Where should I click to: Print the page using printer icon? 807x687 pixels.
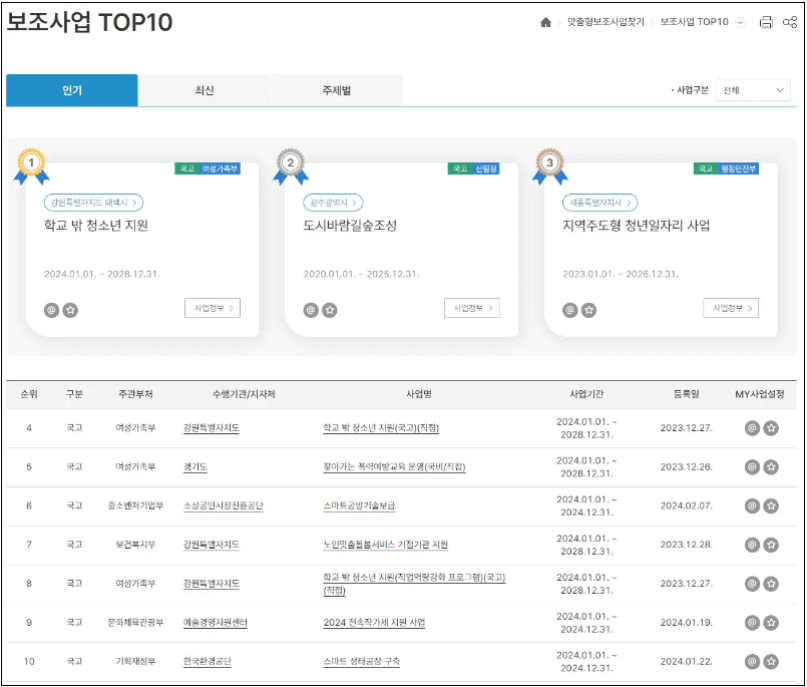766,22
